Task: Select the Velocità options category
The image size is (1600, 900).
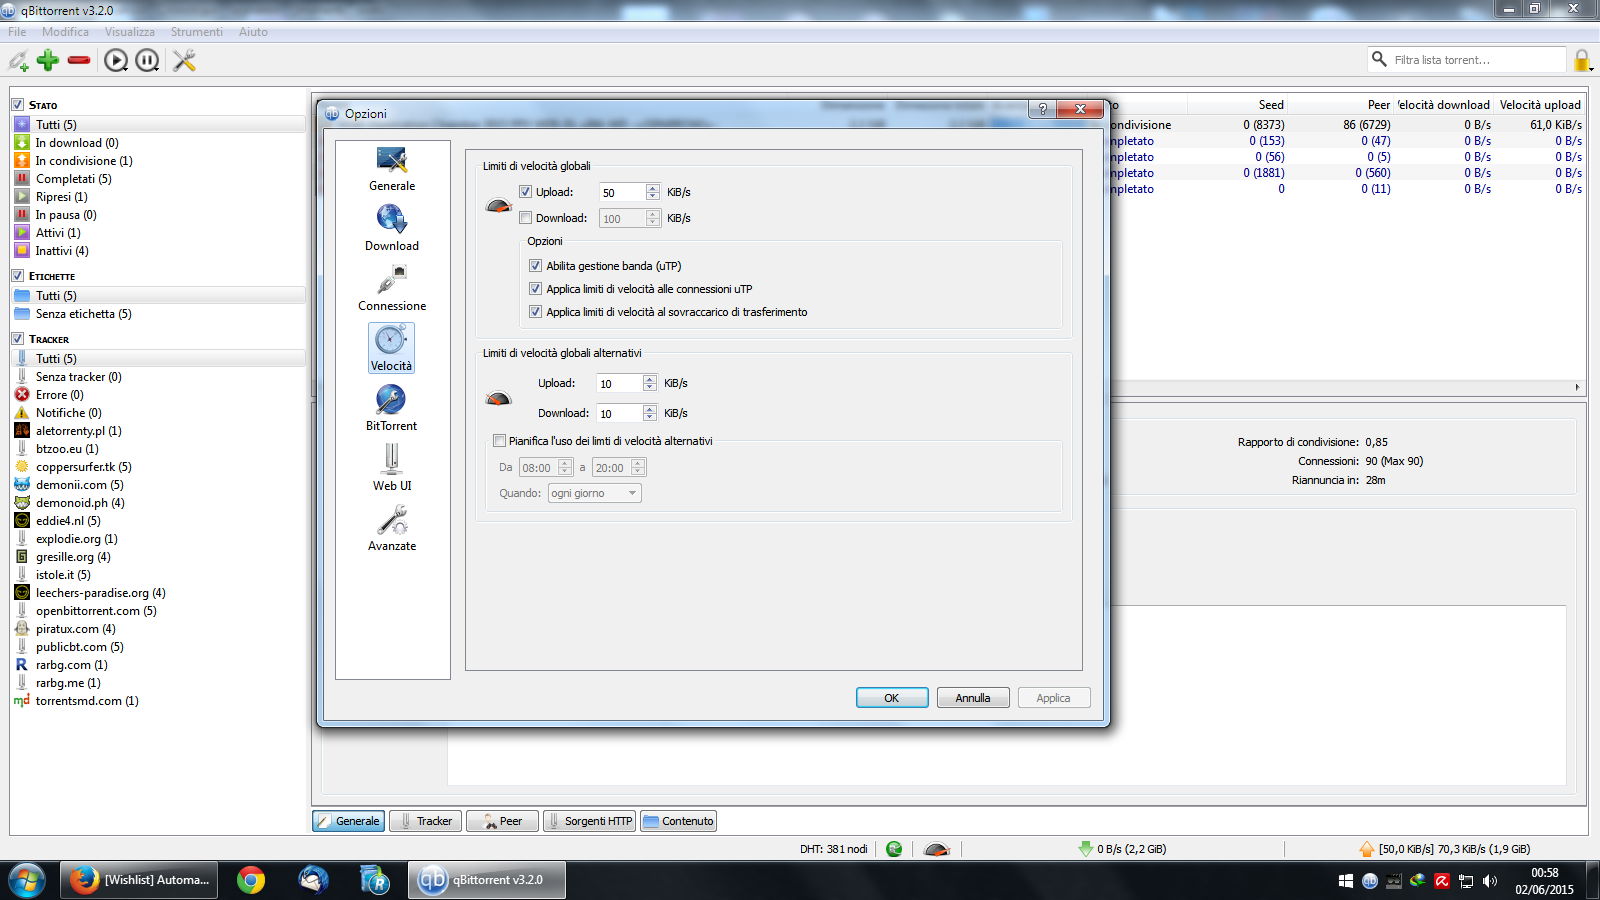Action: pyautogui.click(x=391, y=348)
